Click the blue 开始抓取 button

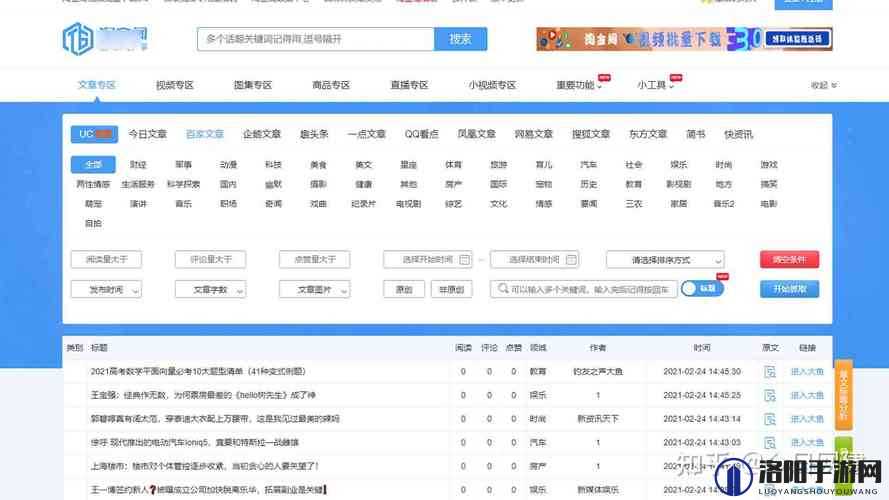(x=789, y=289)
